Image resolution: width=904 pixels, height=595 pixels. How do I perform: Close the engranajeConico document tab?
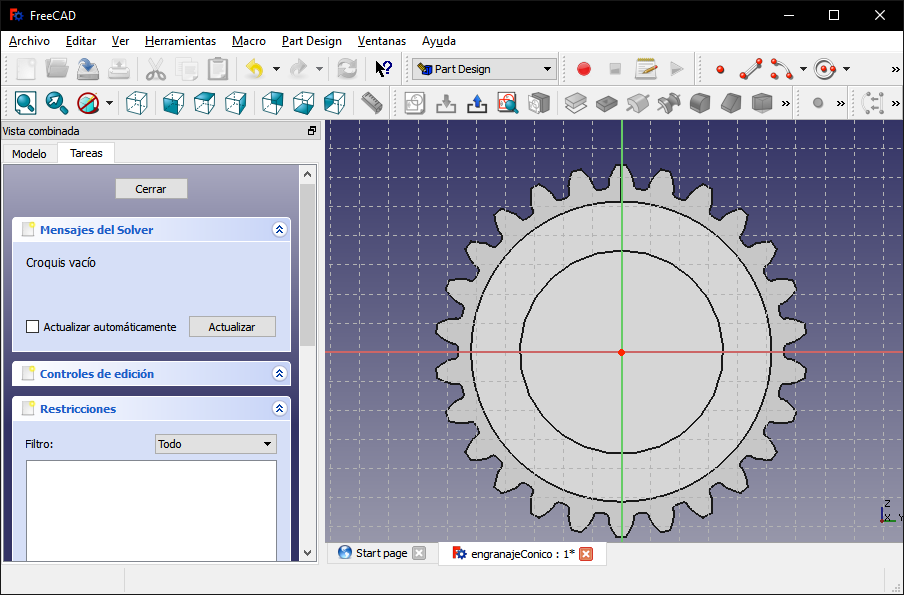coord(587,554)
